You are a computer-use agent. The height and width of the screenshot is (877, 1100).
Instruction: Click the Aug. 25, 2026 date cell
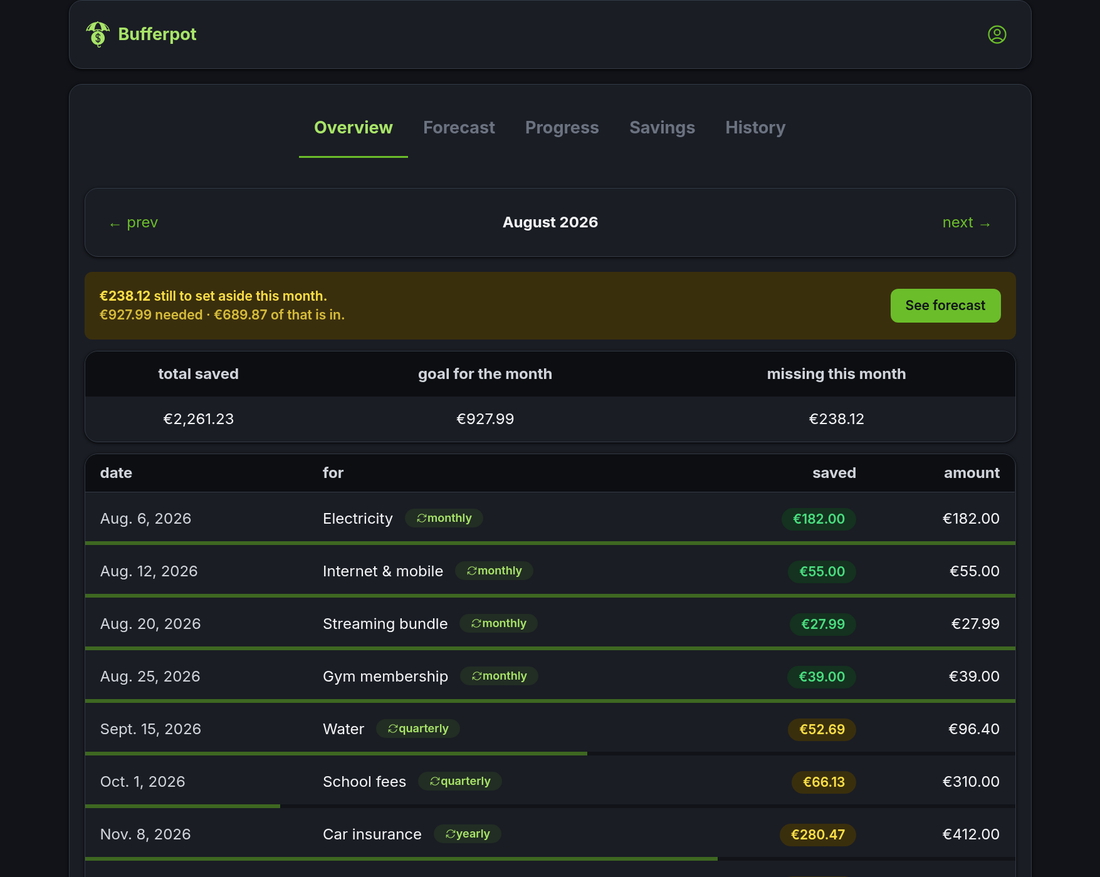[150, 676]
